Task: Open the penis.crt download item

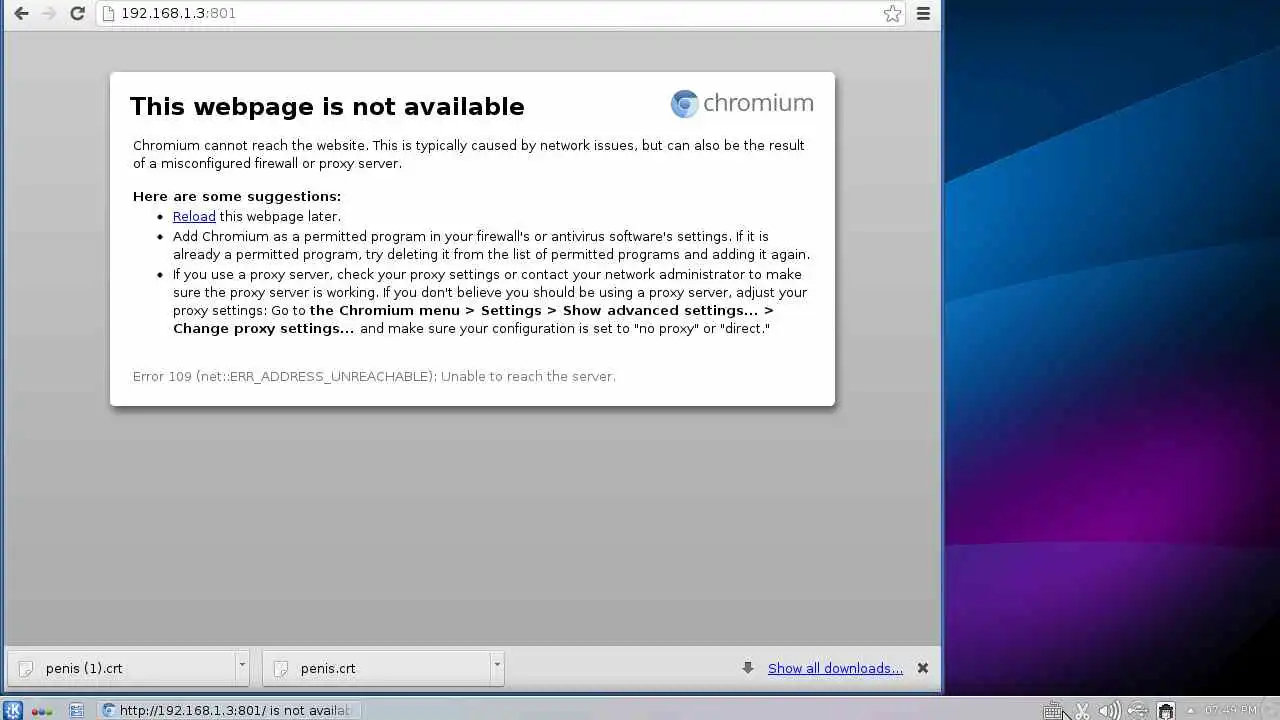Action: click(x=376, y=668)
